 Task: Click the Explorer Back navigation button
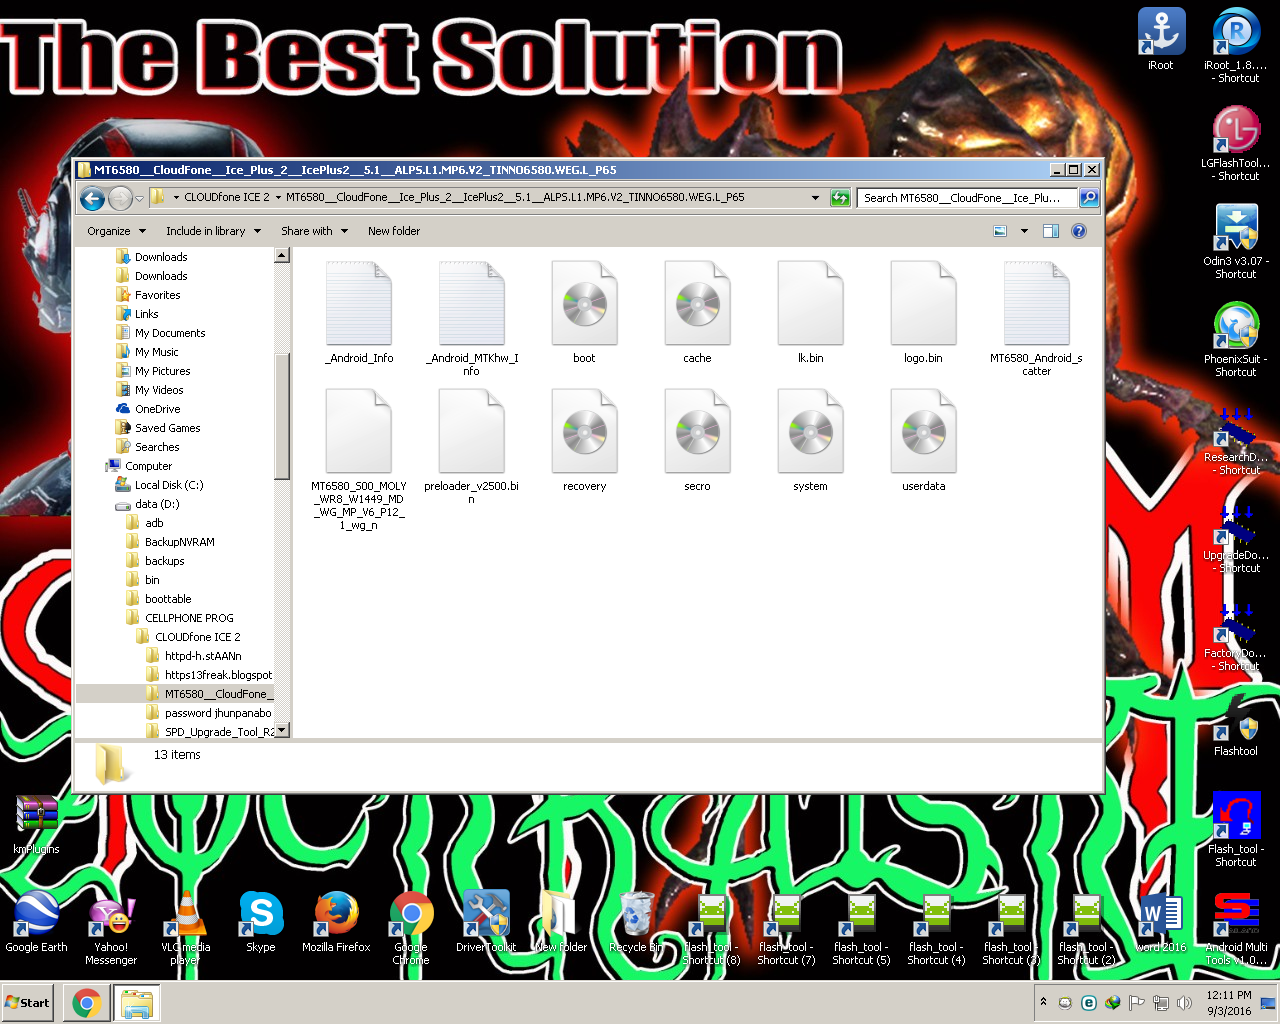click(x=92, y=198)
